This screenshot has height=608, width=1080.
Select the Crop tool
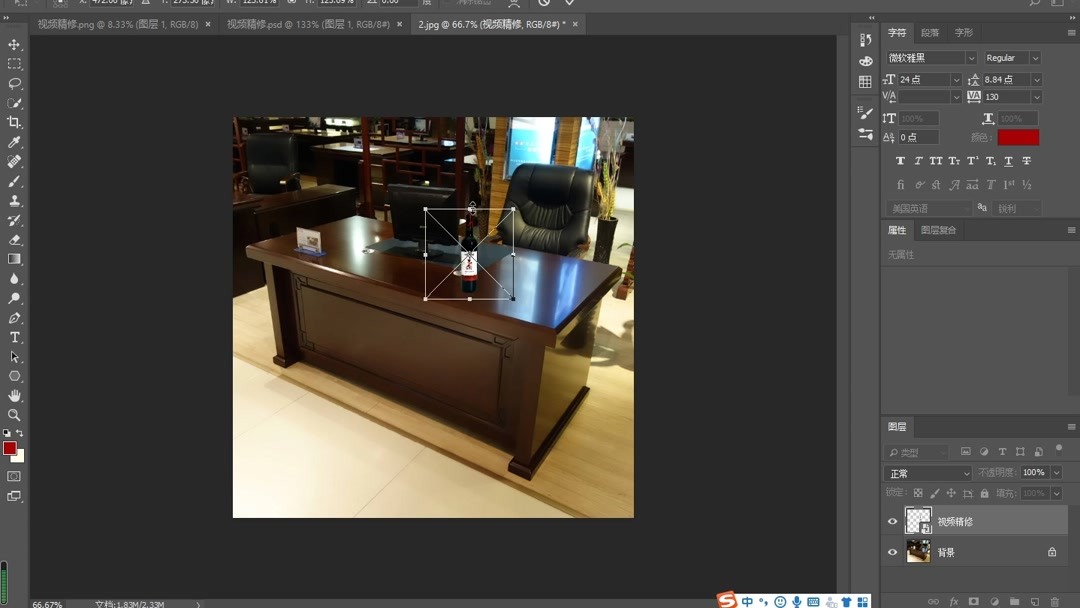(14, 122)
